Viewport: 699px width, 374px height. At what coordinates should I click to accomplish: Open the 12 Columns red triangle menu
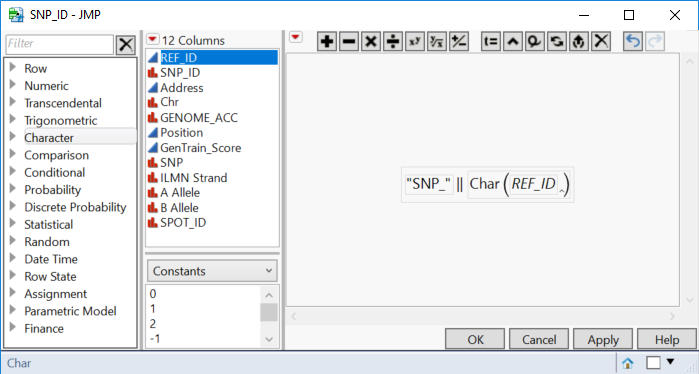point(152,40)
